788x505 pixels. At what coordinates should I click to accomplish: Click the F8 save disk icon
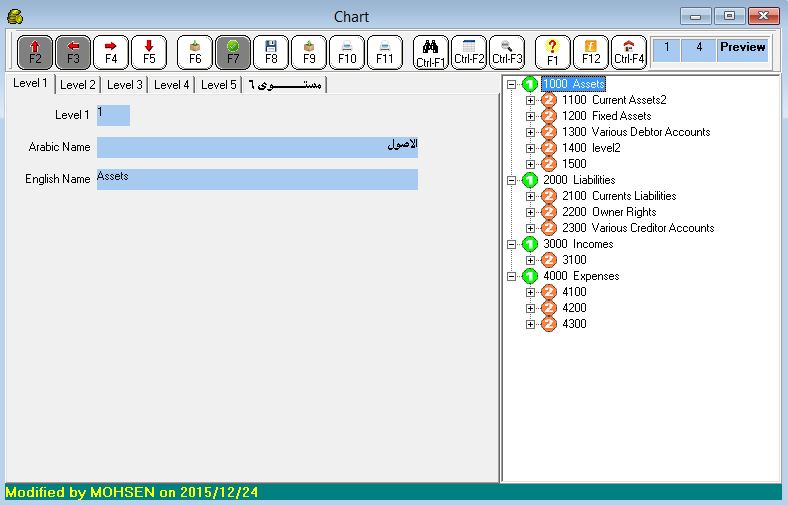tap(271, 52)
